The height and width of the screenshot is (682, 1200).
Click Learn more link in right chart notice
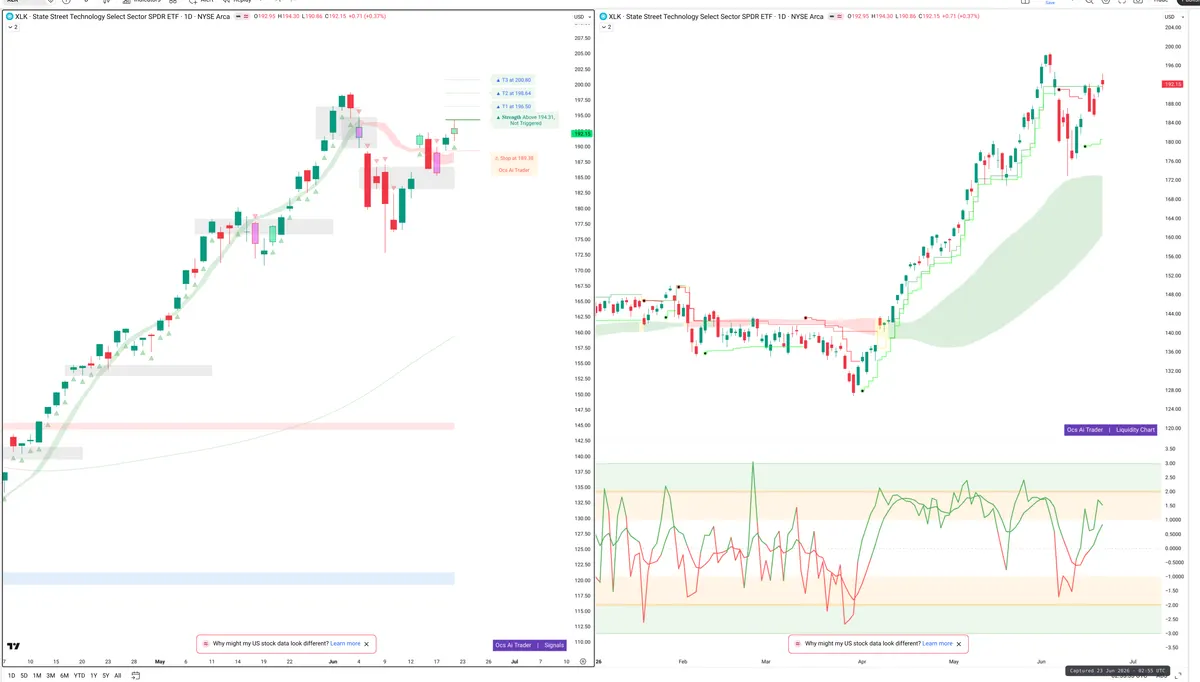(x=937, y=644)
